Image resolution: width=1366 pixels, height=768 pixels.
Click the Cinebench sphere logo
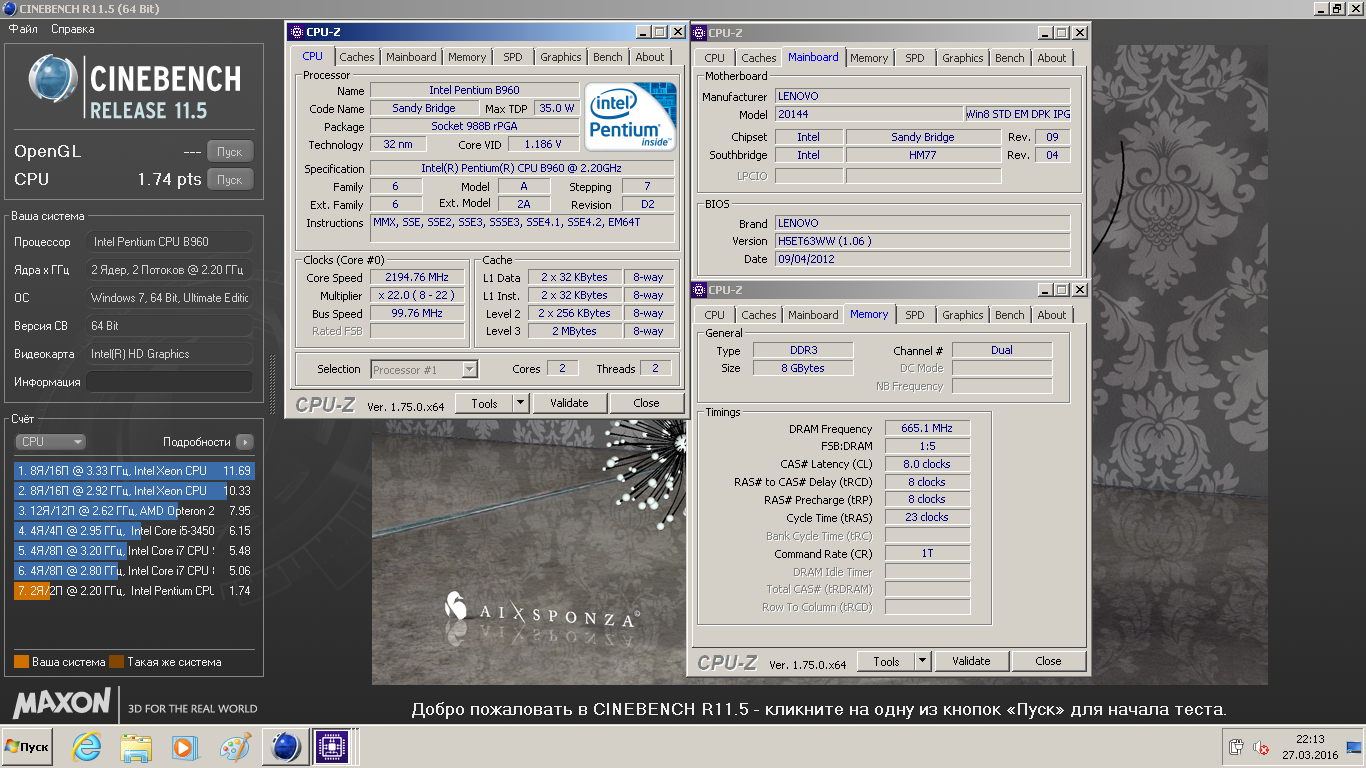click(53, 78)
